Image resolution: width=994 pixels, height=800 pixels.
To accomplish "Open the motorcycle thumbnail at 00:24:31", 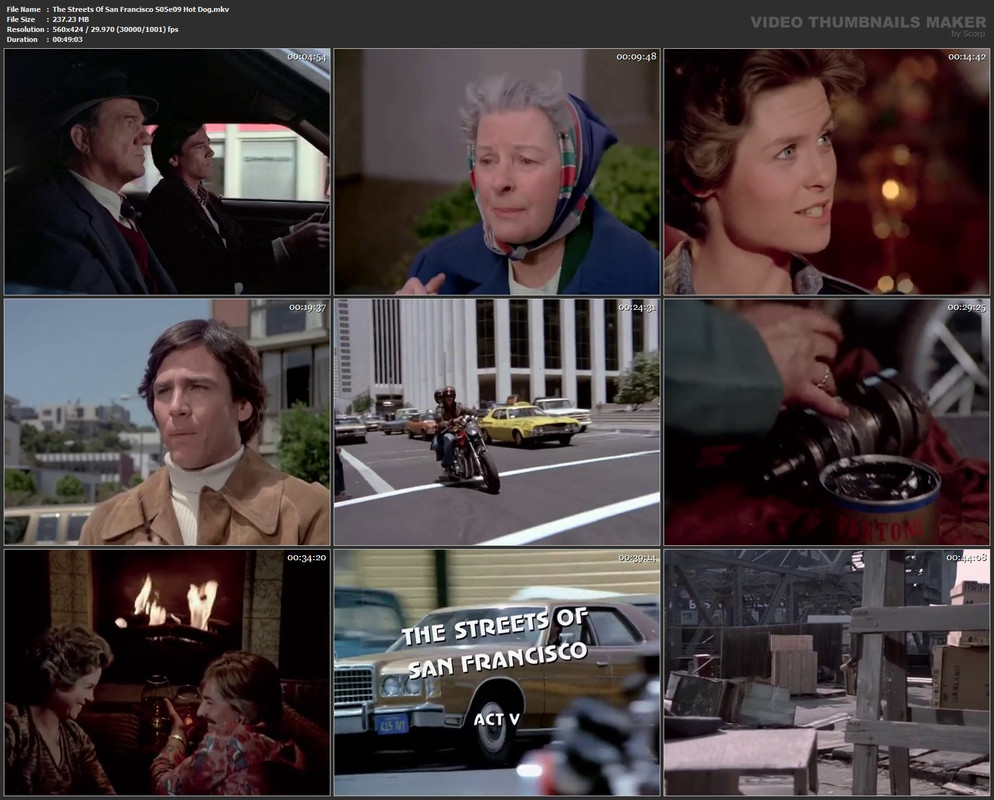I will click(497, 422).
